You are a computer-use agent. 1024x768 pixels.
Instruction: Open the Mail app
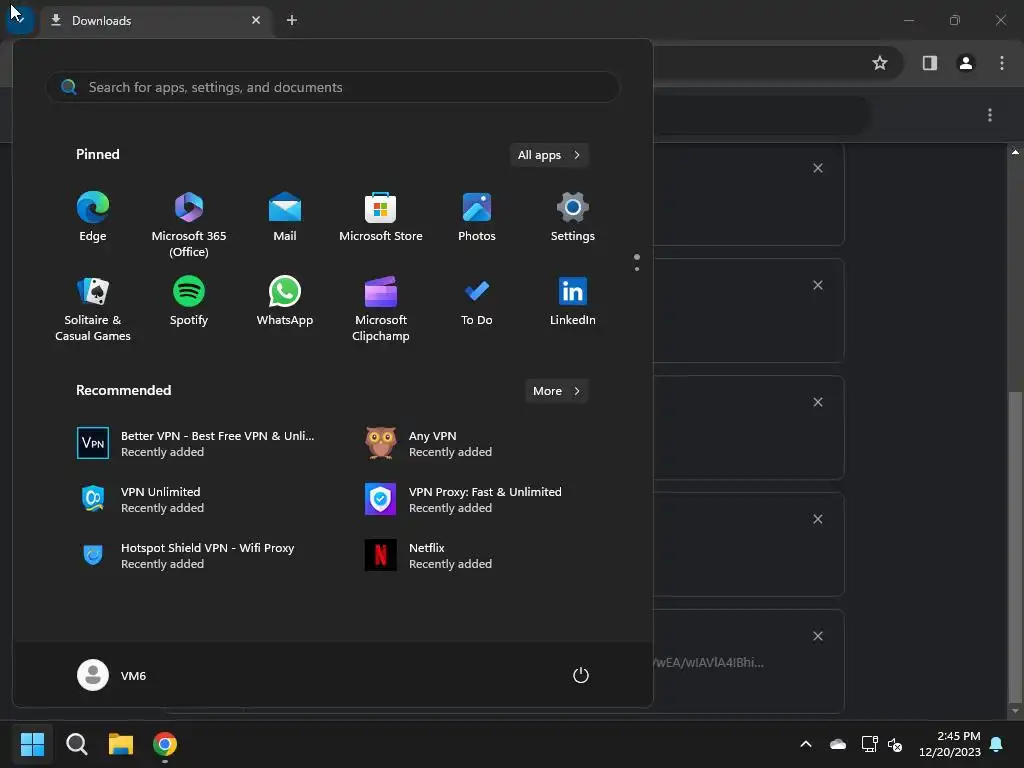[x=285, y=217]
